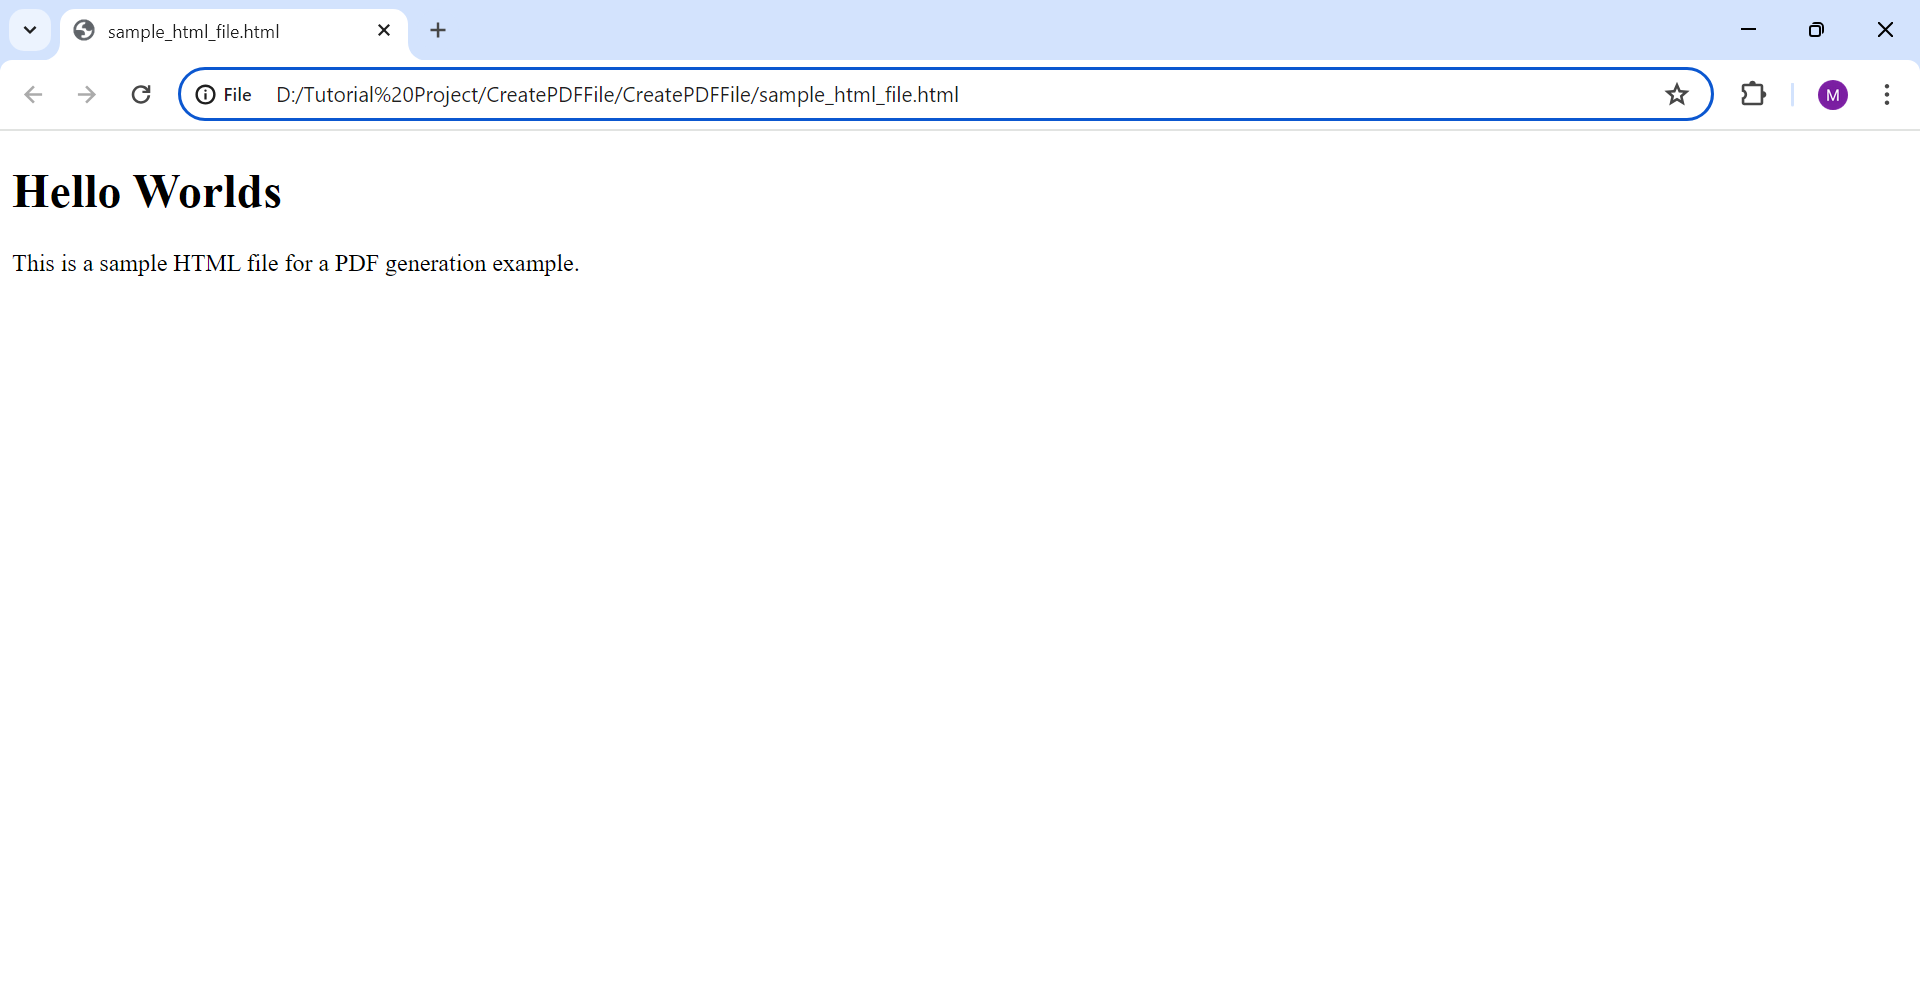Click the Hello Worlds heading

point(147,191)
